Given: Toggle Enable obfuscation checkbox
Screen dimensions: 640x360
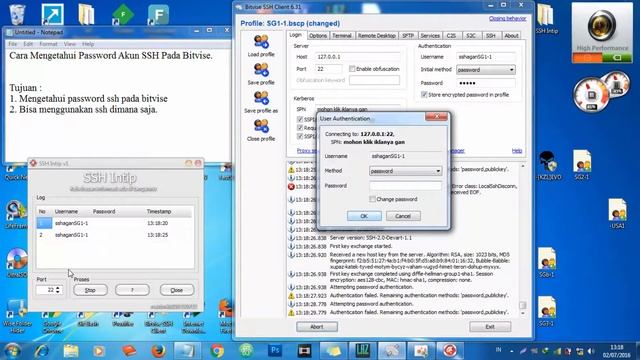Looking at the screenshot, I should [x=352, y=69].
